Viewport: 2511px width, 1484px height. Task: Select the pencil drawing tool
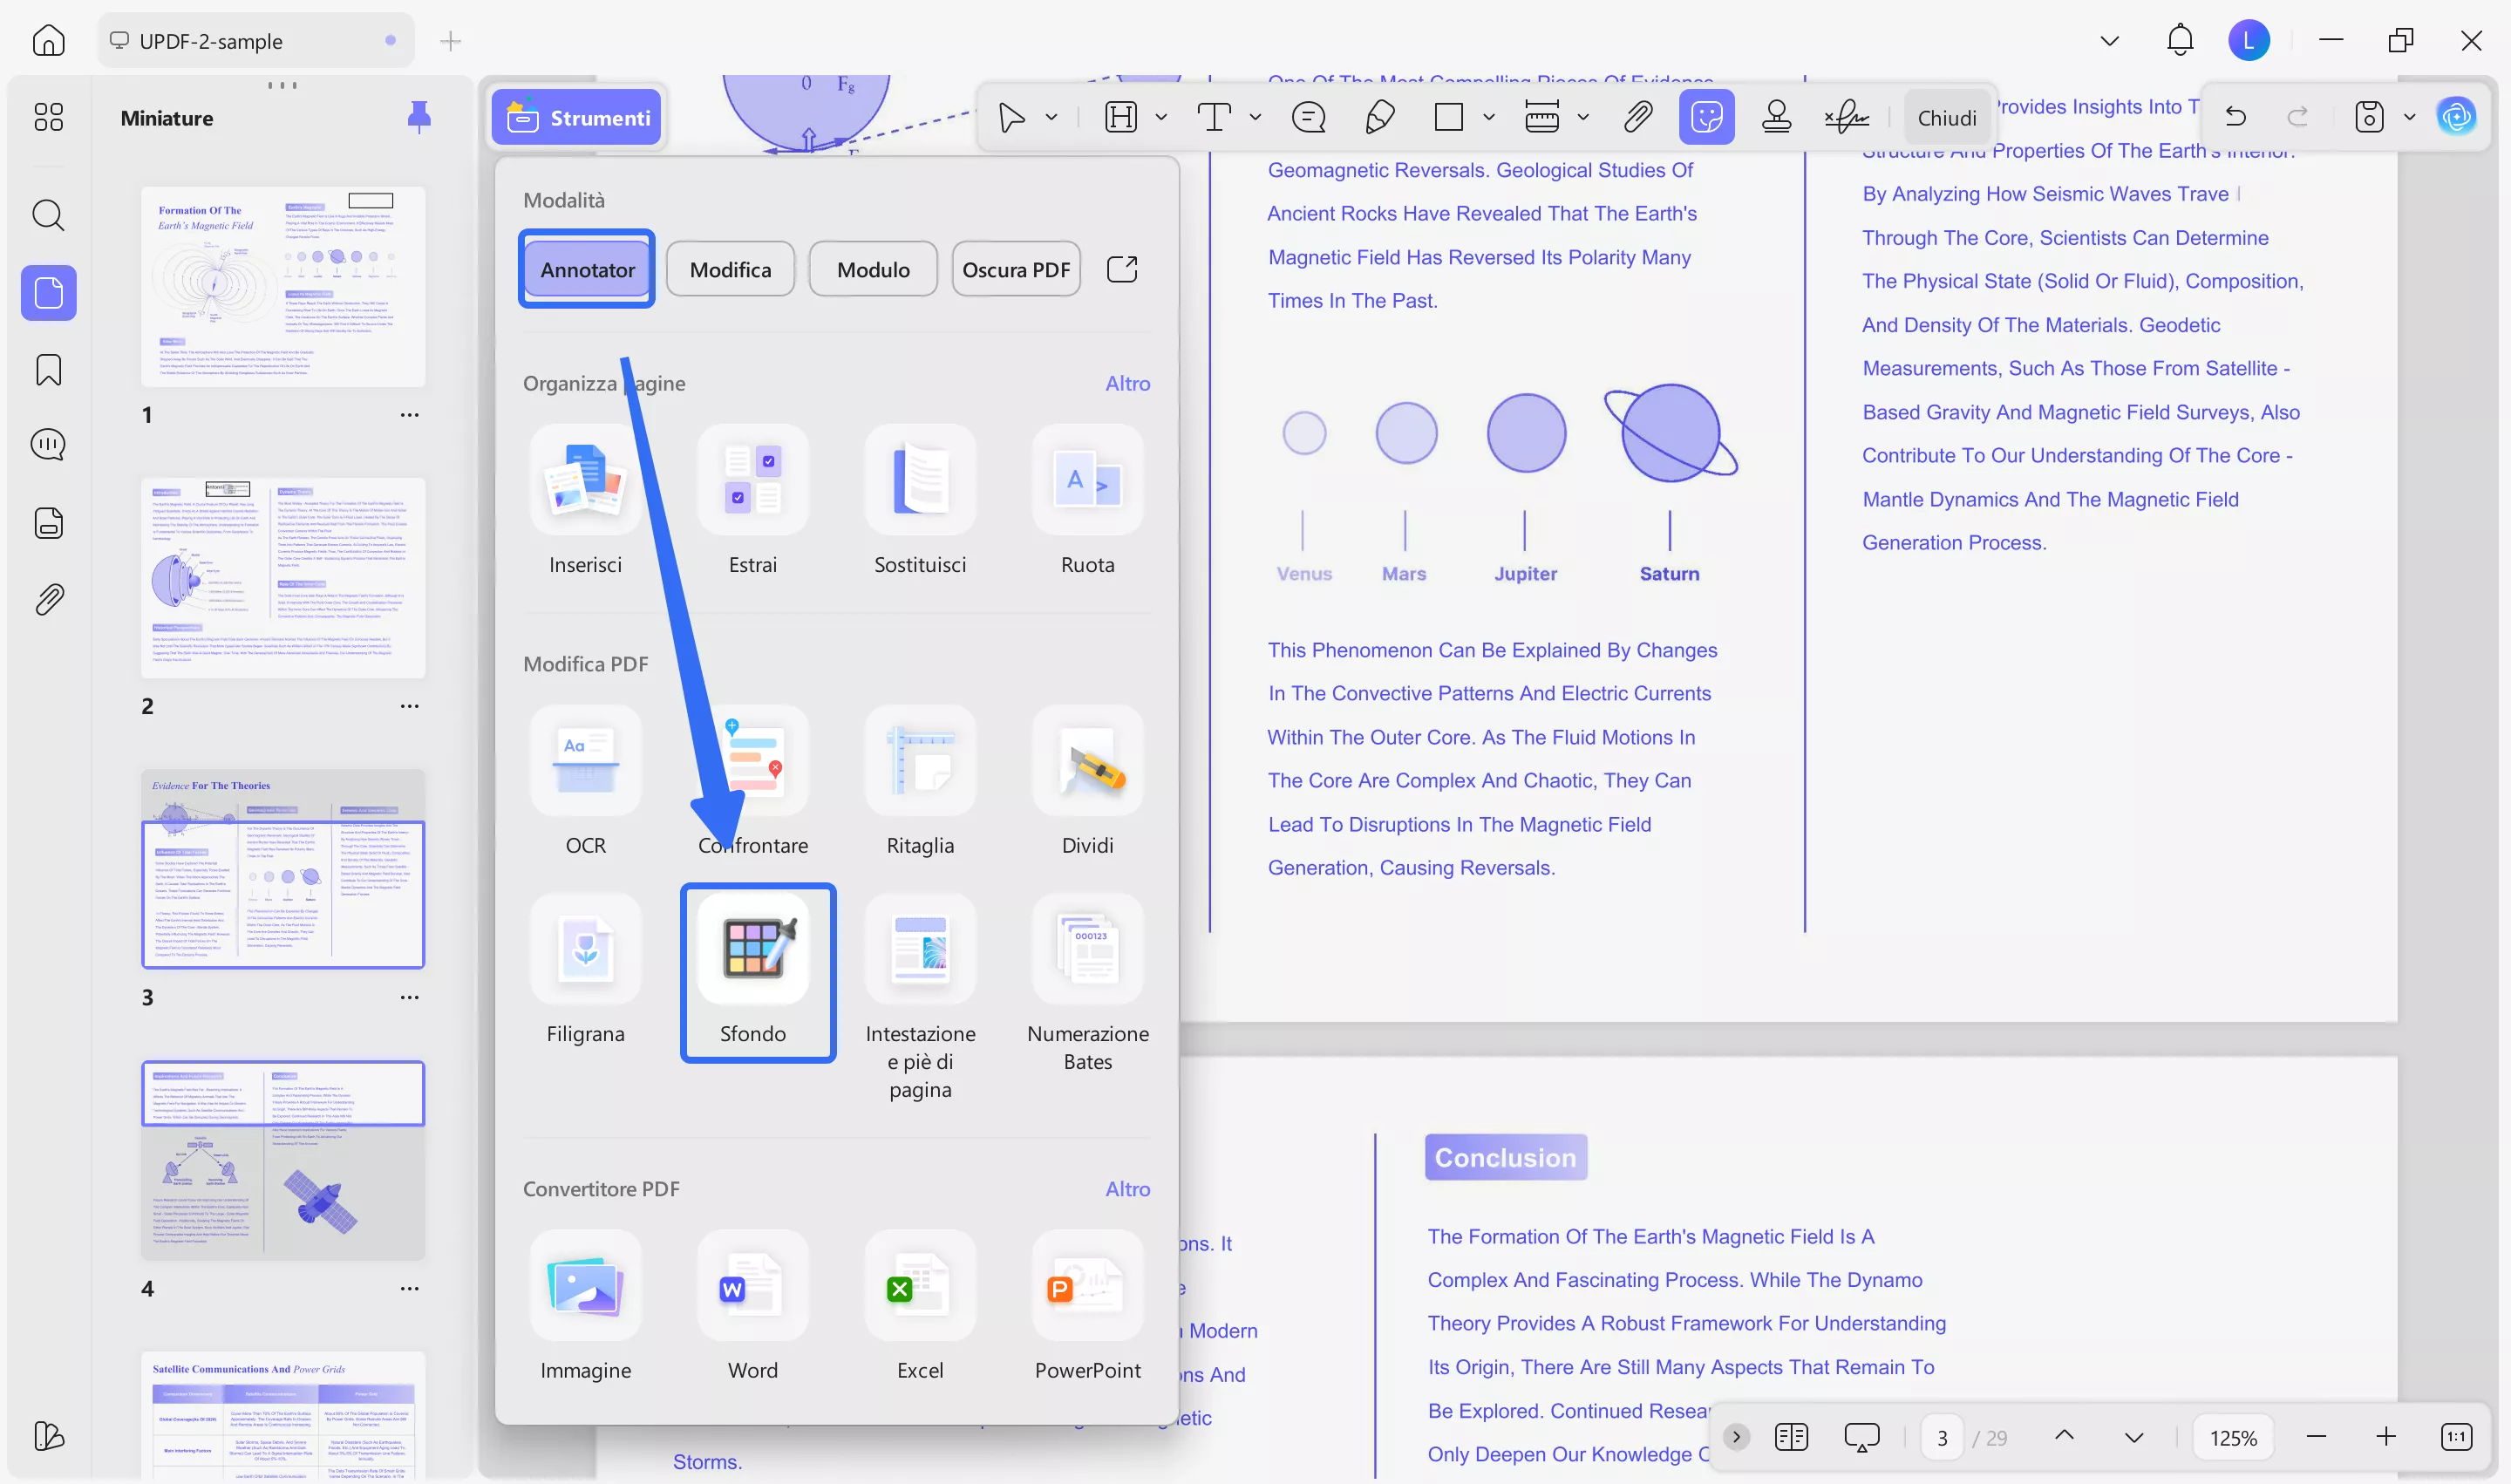click(x=1380, y=117)
